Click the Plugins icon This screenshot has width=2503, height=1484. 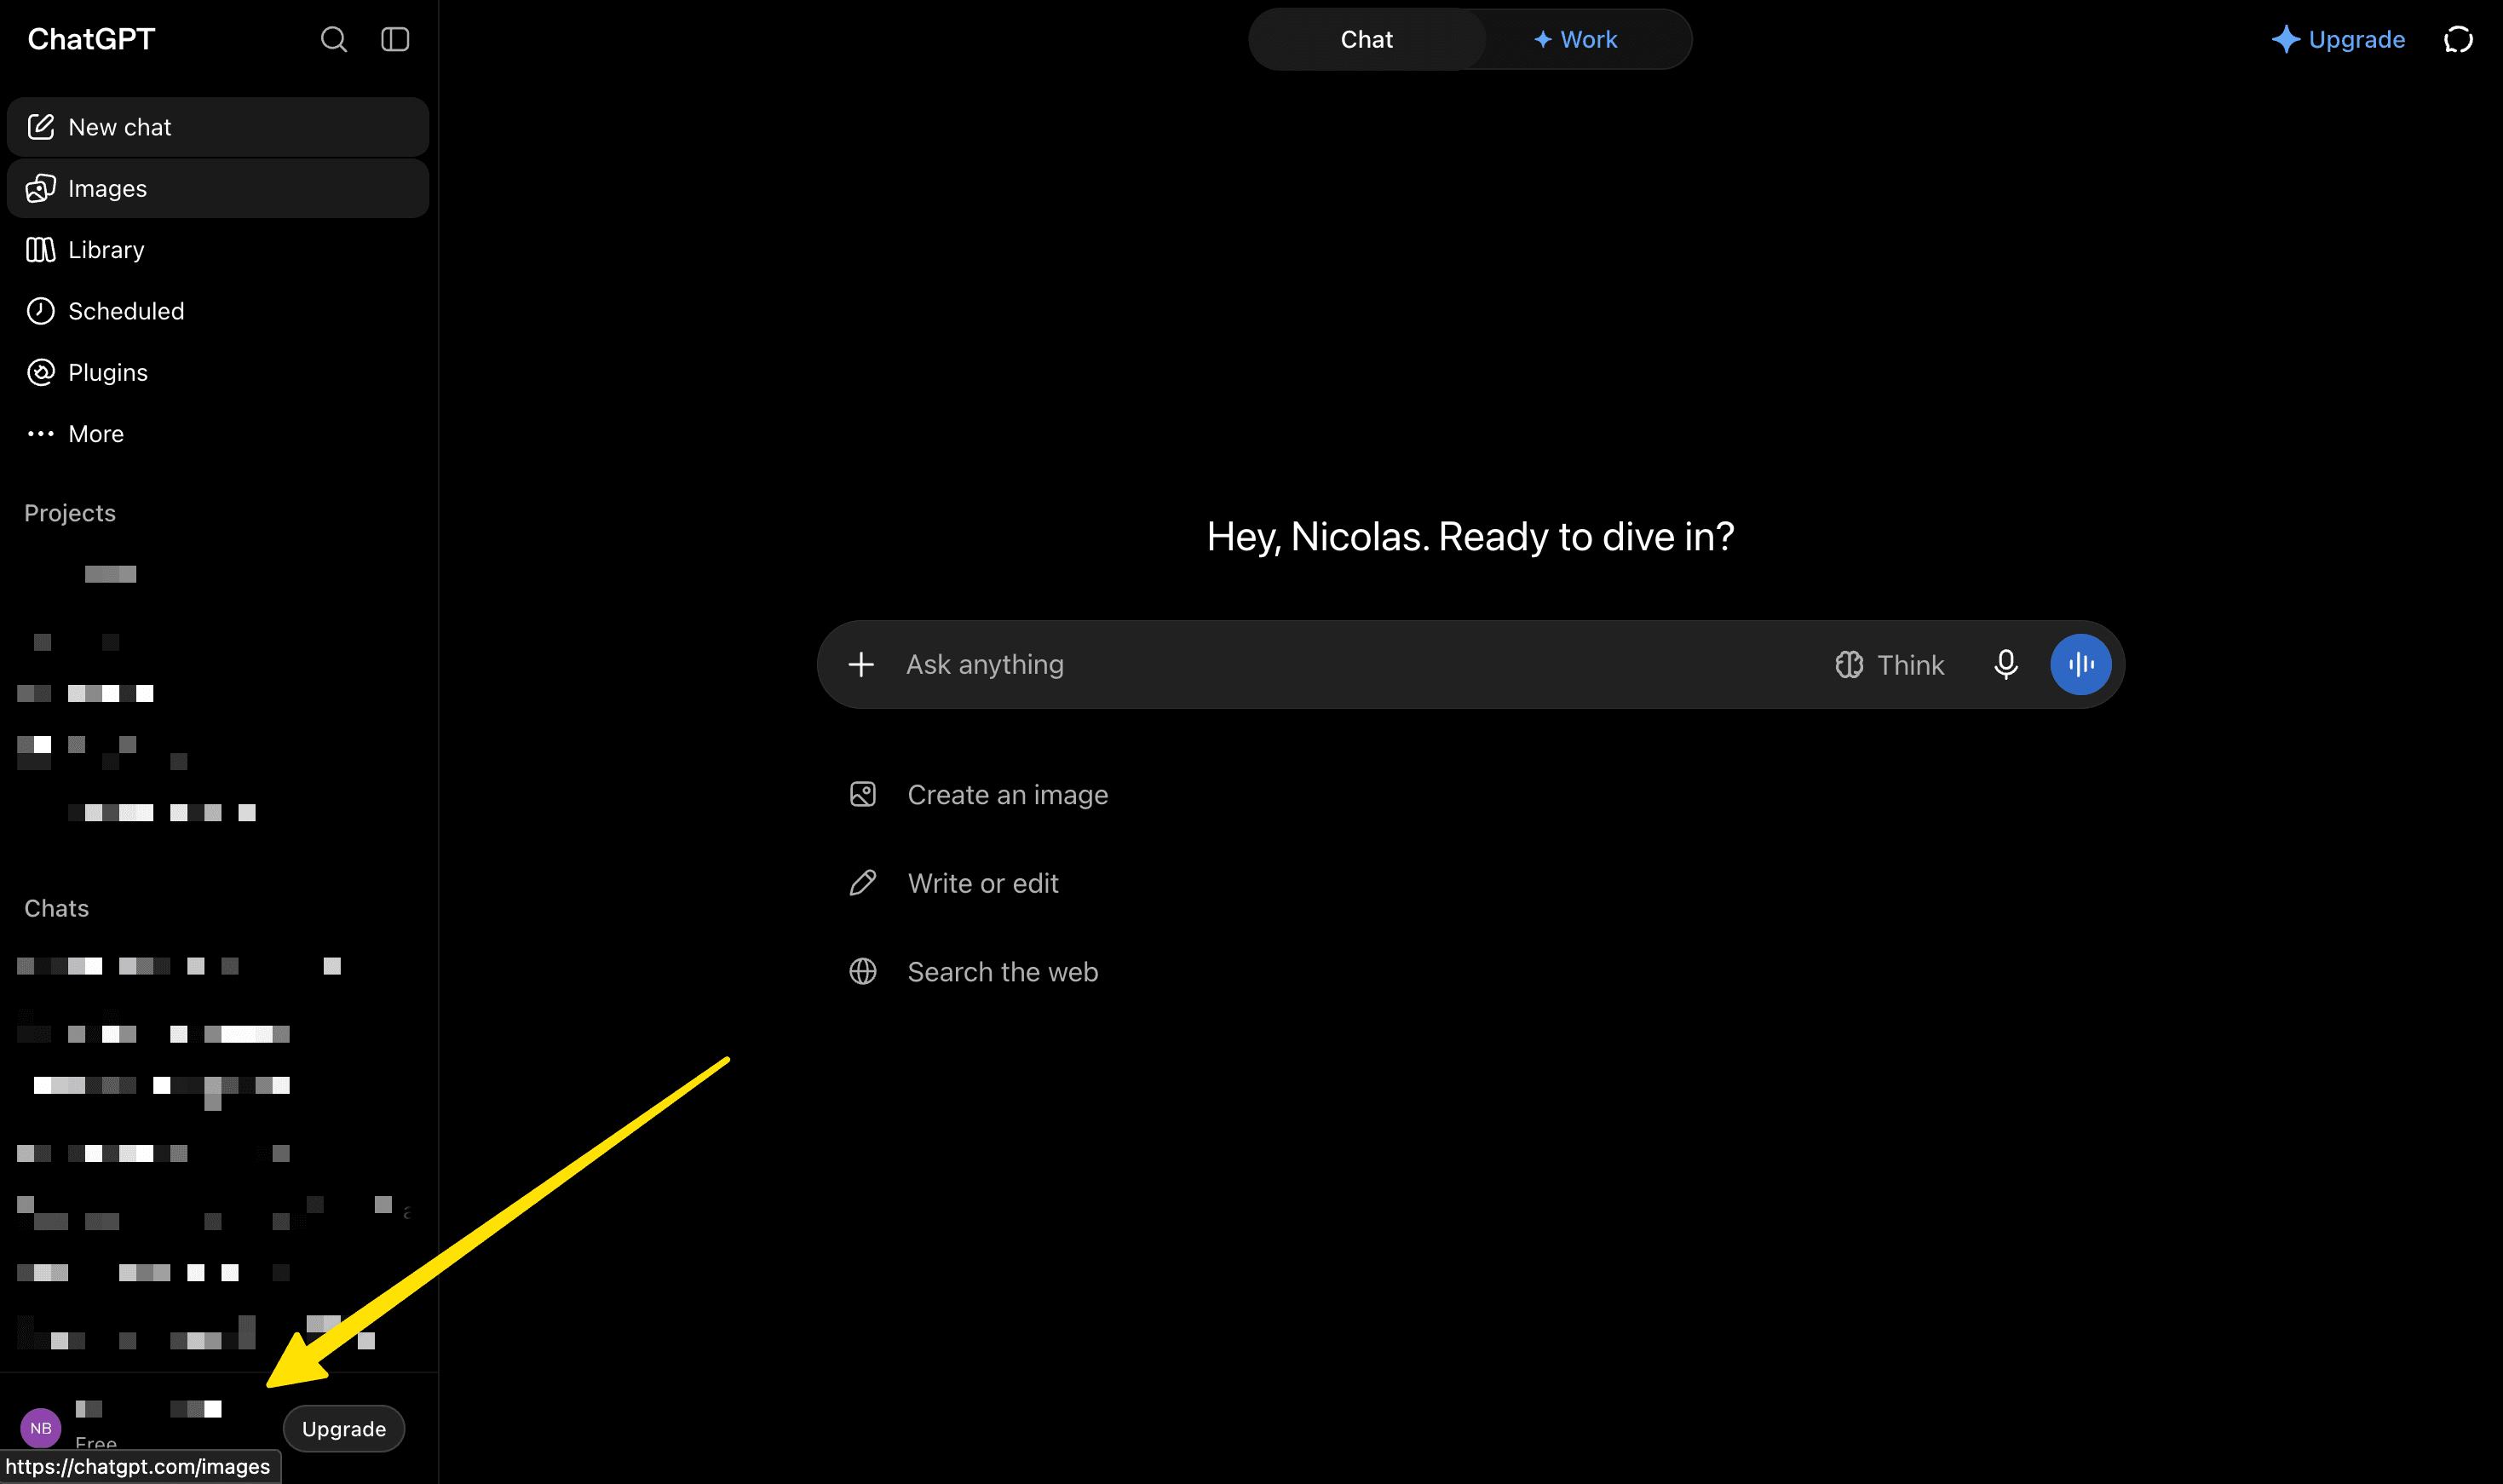click(x=41, y=372)
